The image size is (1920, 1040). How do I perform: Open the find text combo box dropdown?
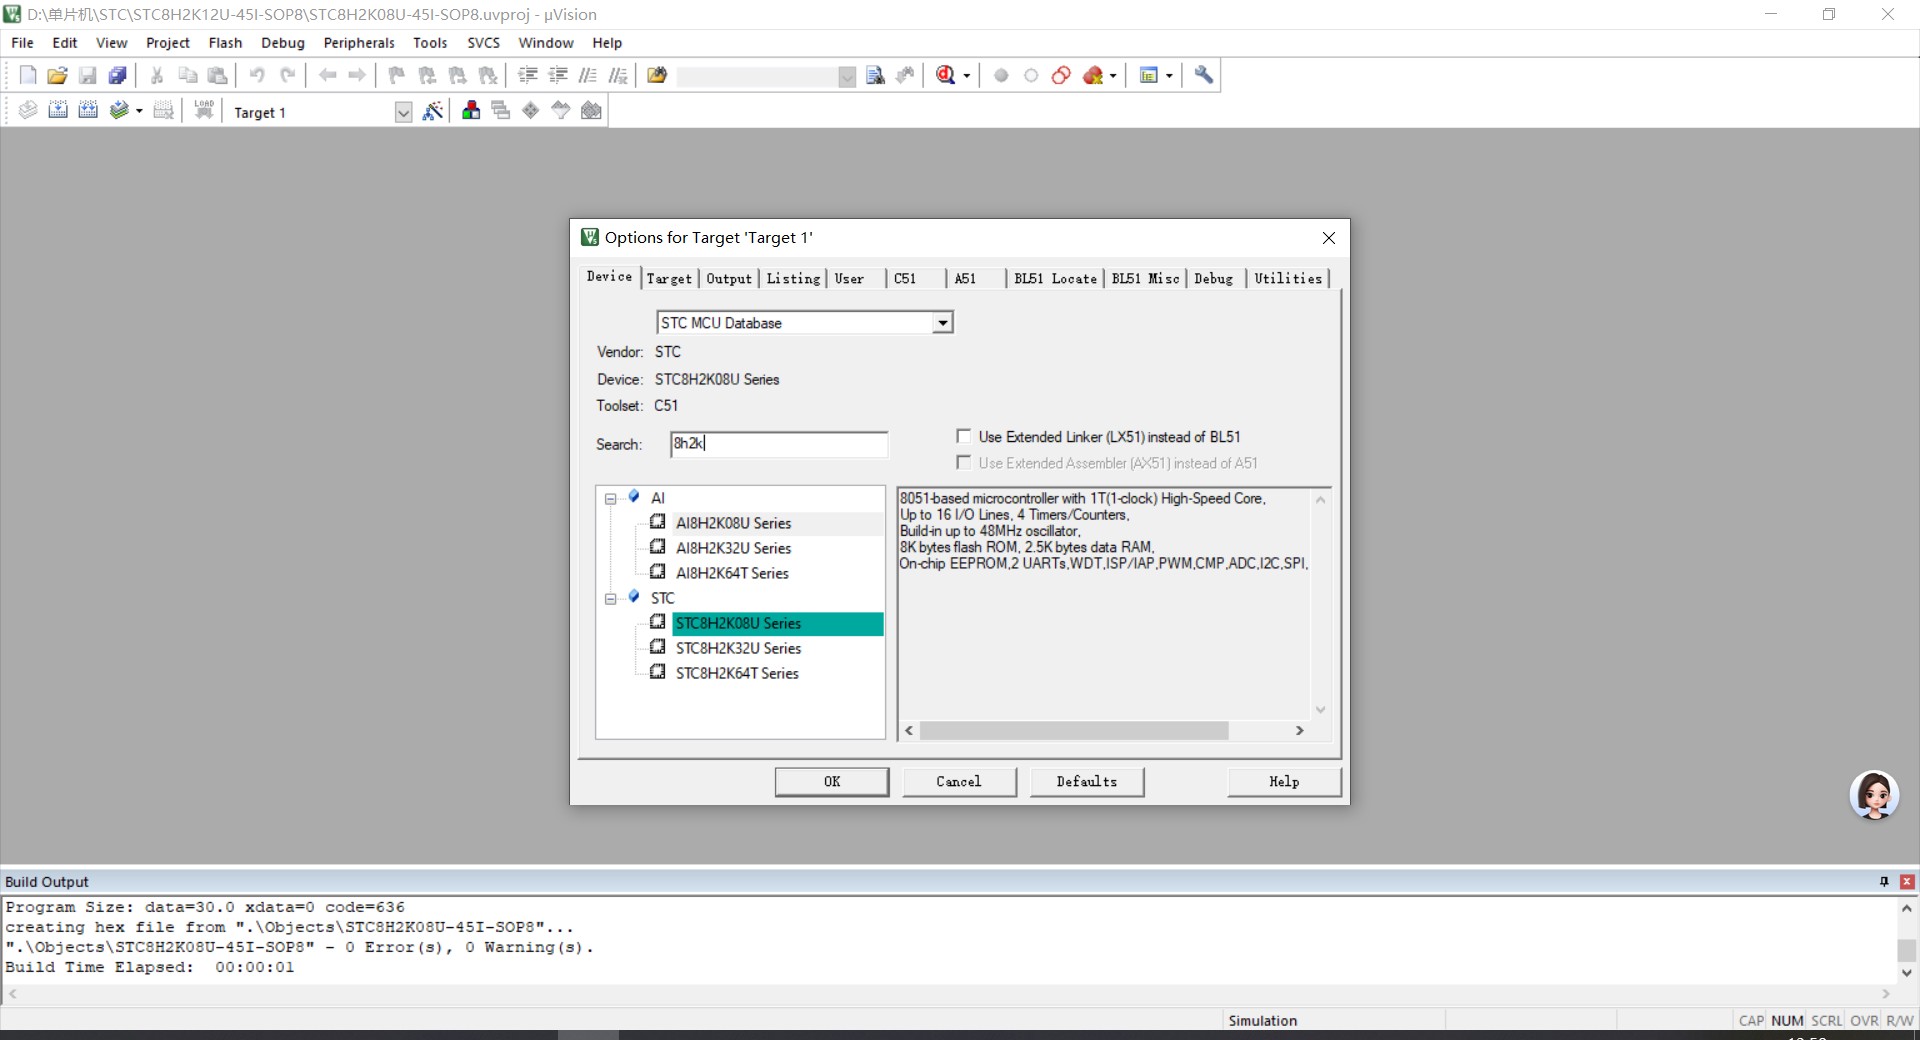point(847,76)
